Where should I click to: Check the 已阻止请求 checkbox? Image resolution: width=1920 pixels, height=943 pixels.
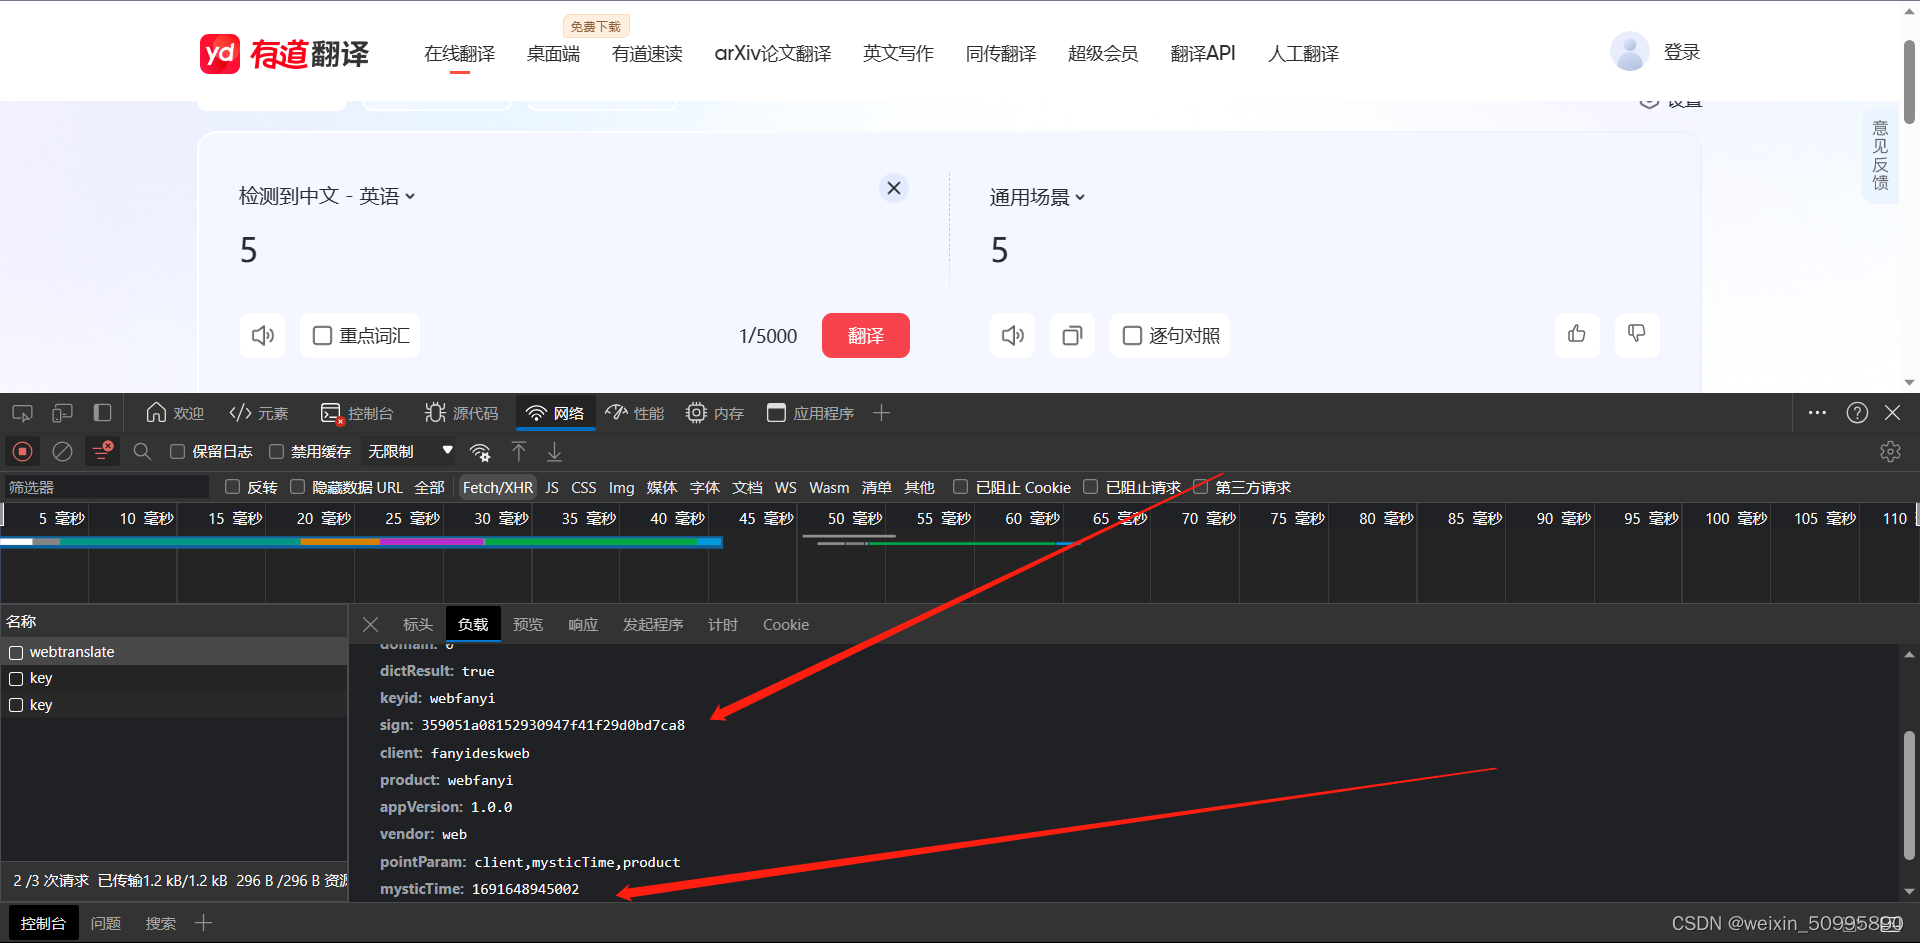[x=1090, y=487]
